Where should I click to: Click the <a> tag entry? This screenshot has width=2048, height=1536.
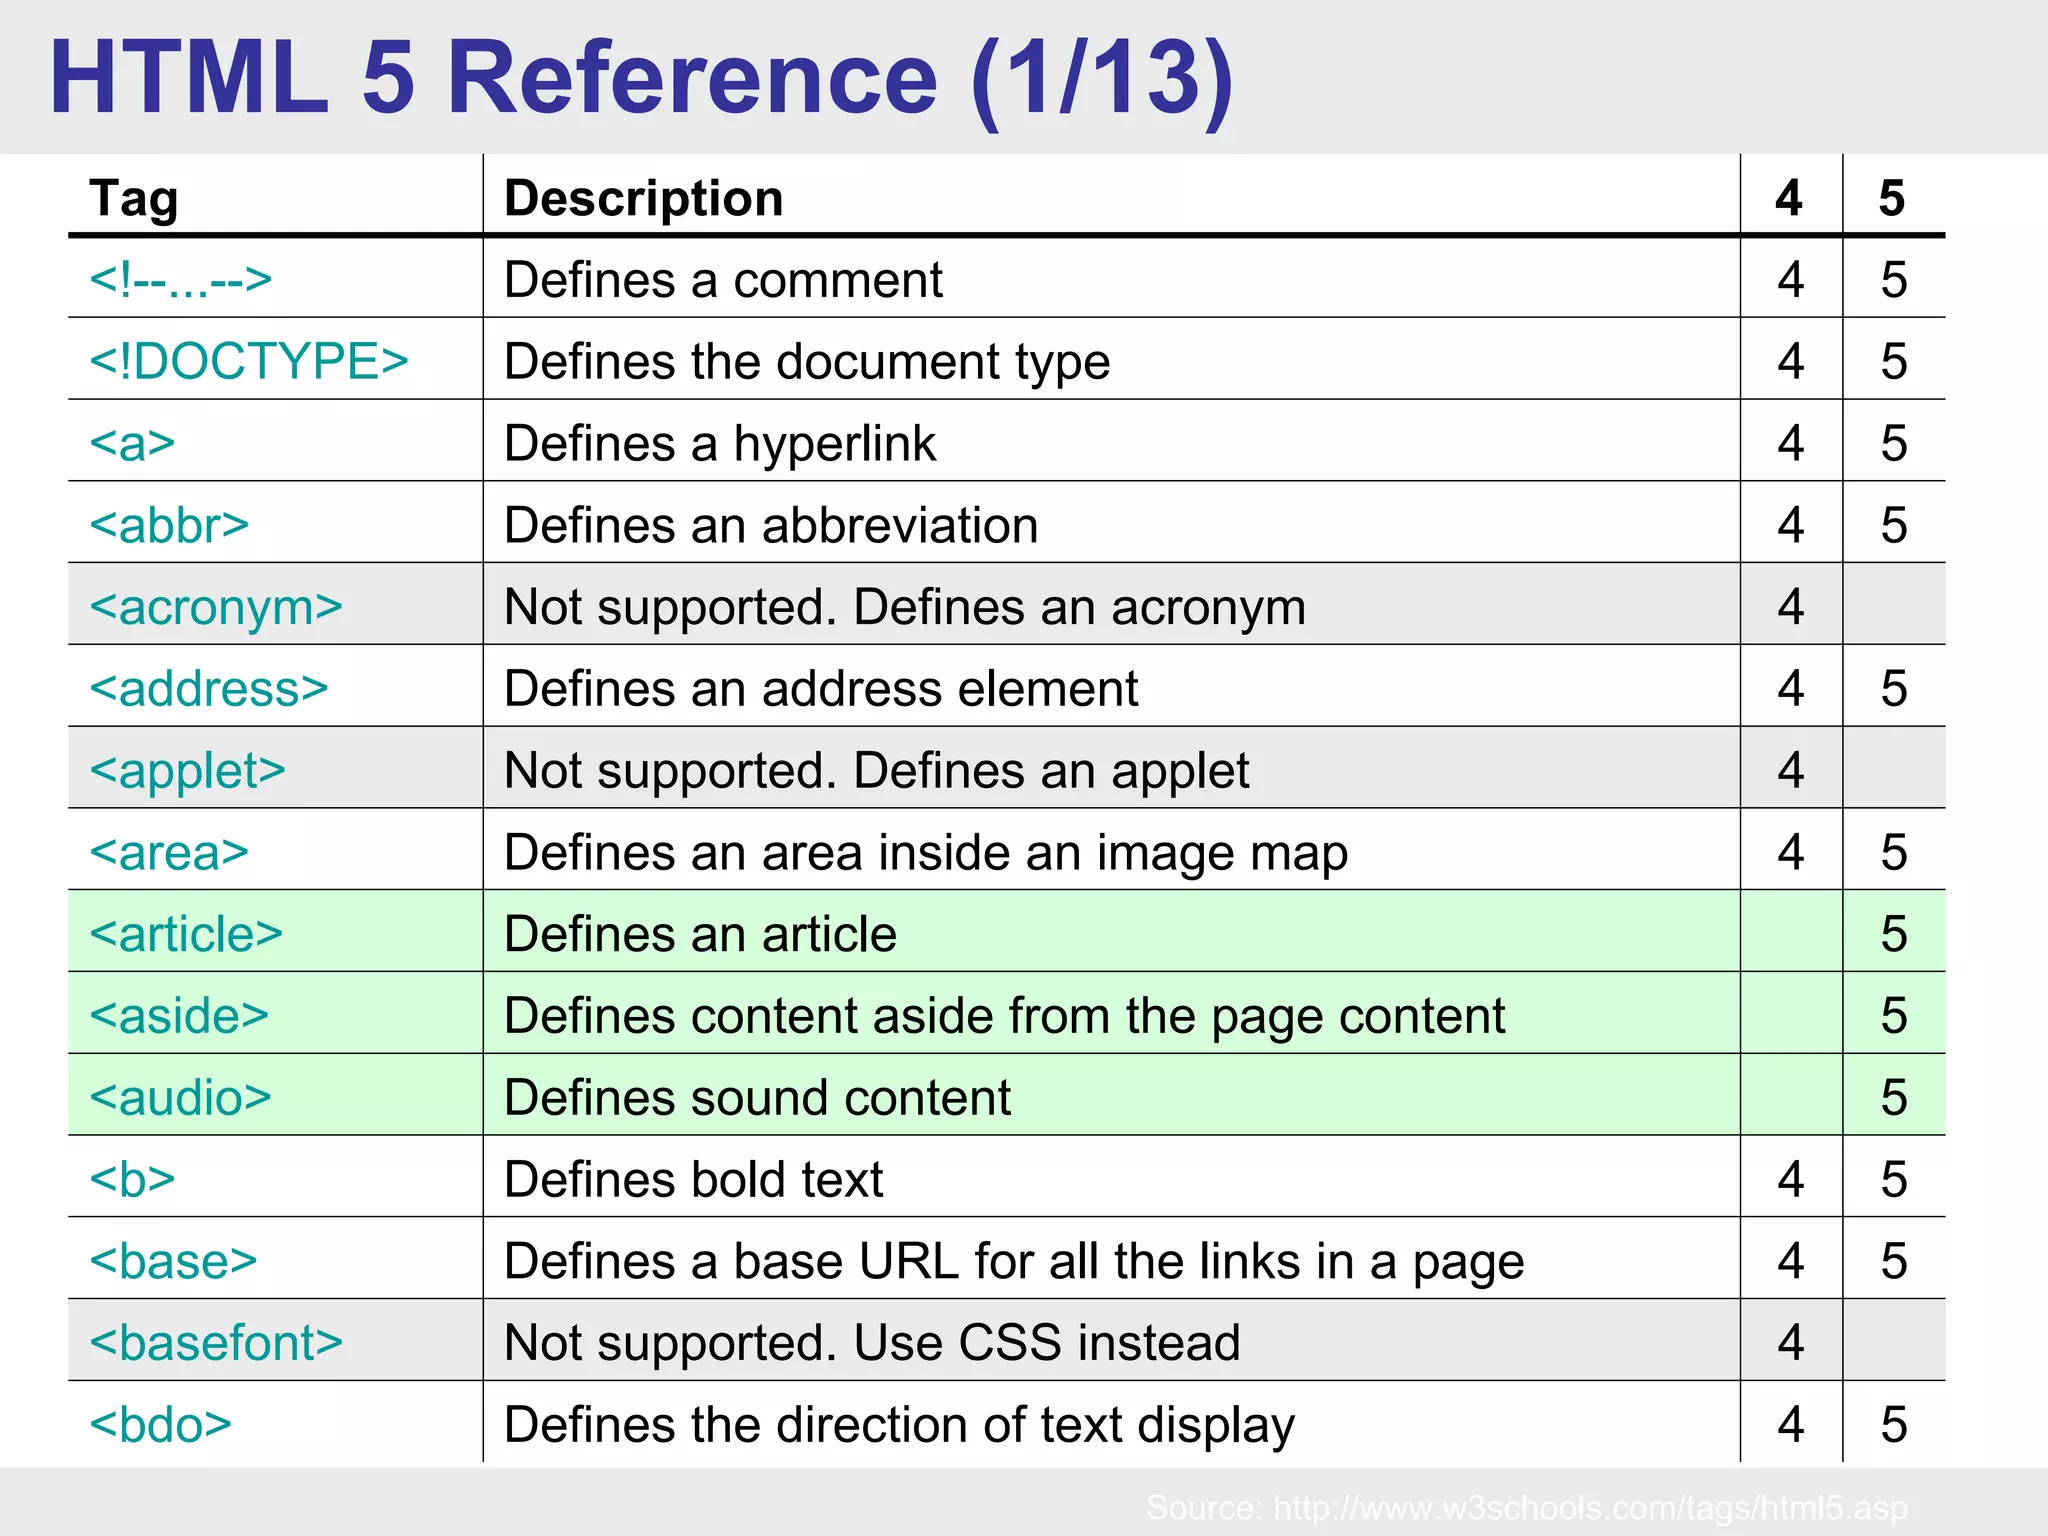tap(132, 443)
